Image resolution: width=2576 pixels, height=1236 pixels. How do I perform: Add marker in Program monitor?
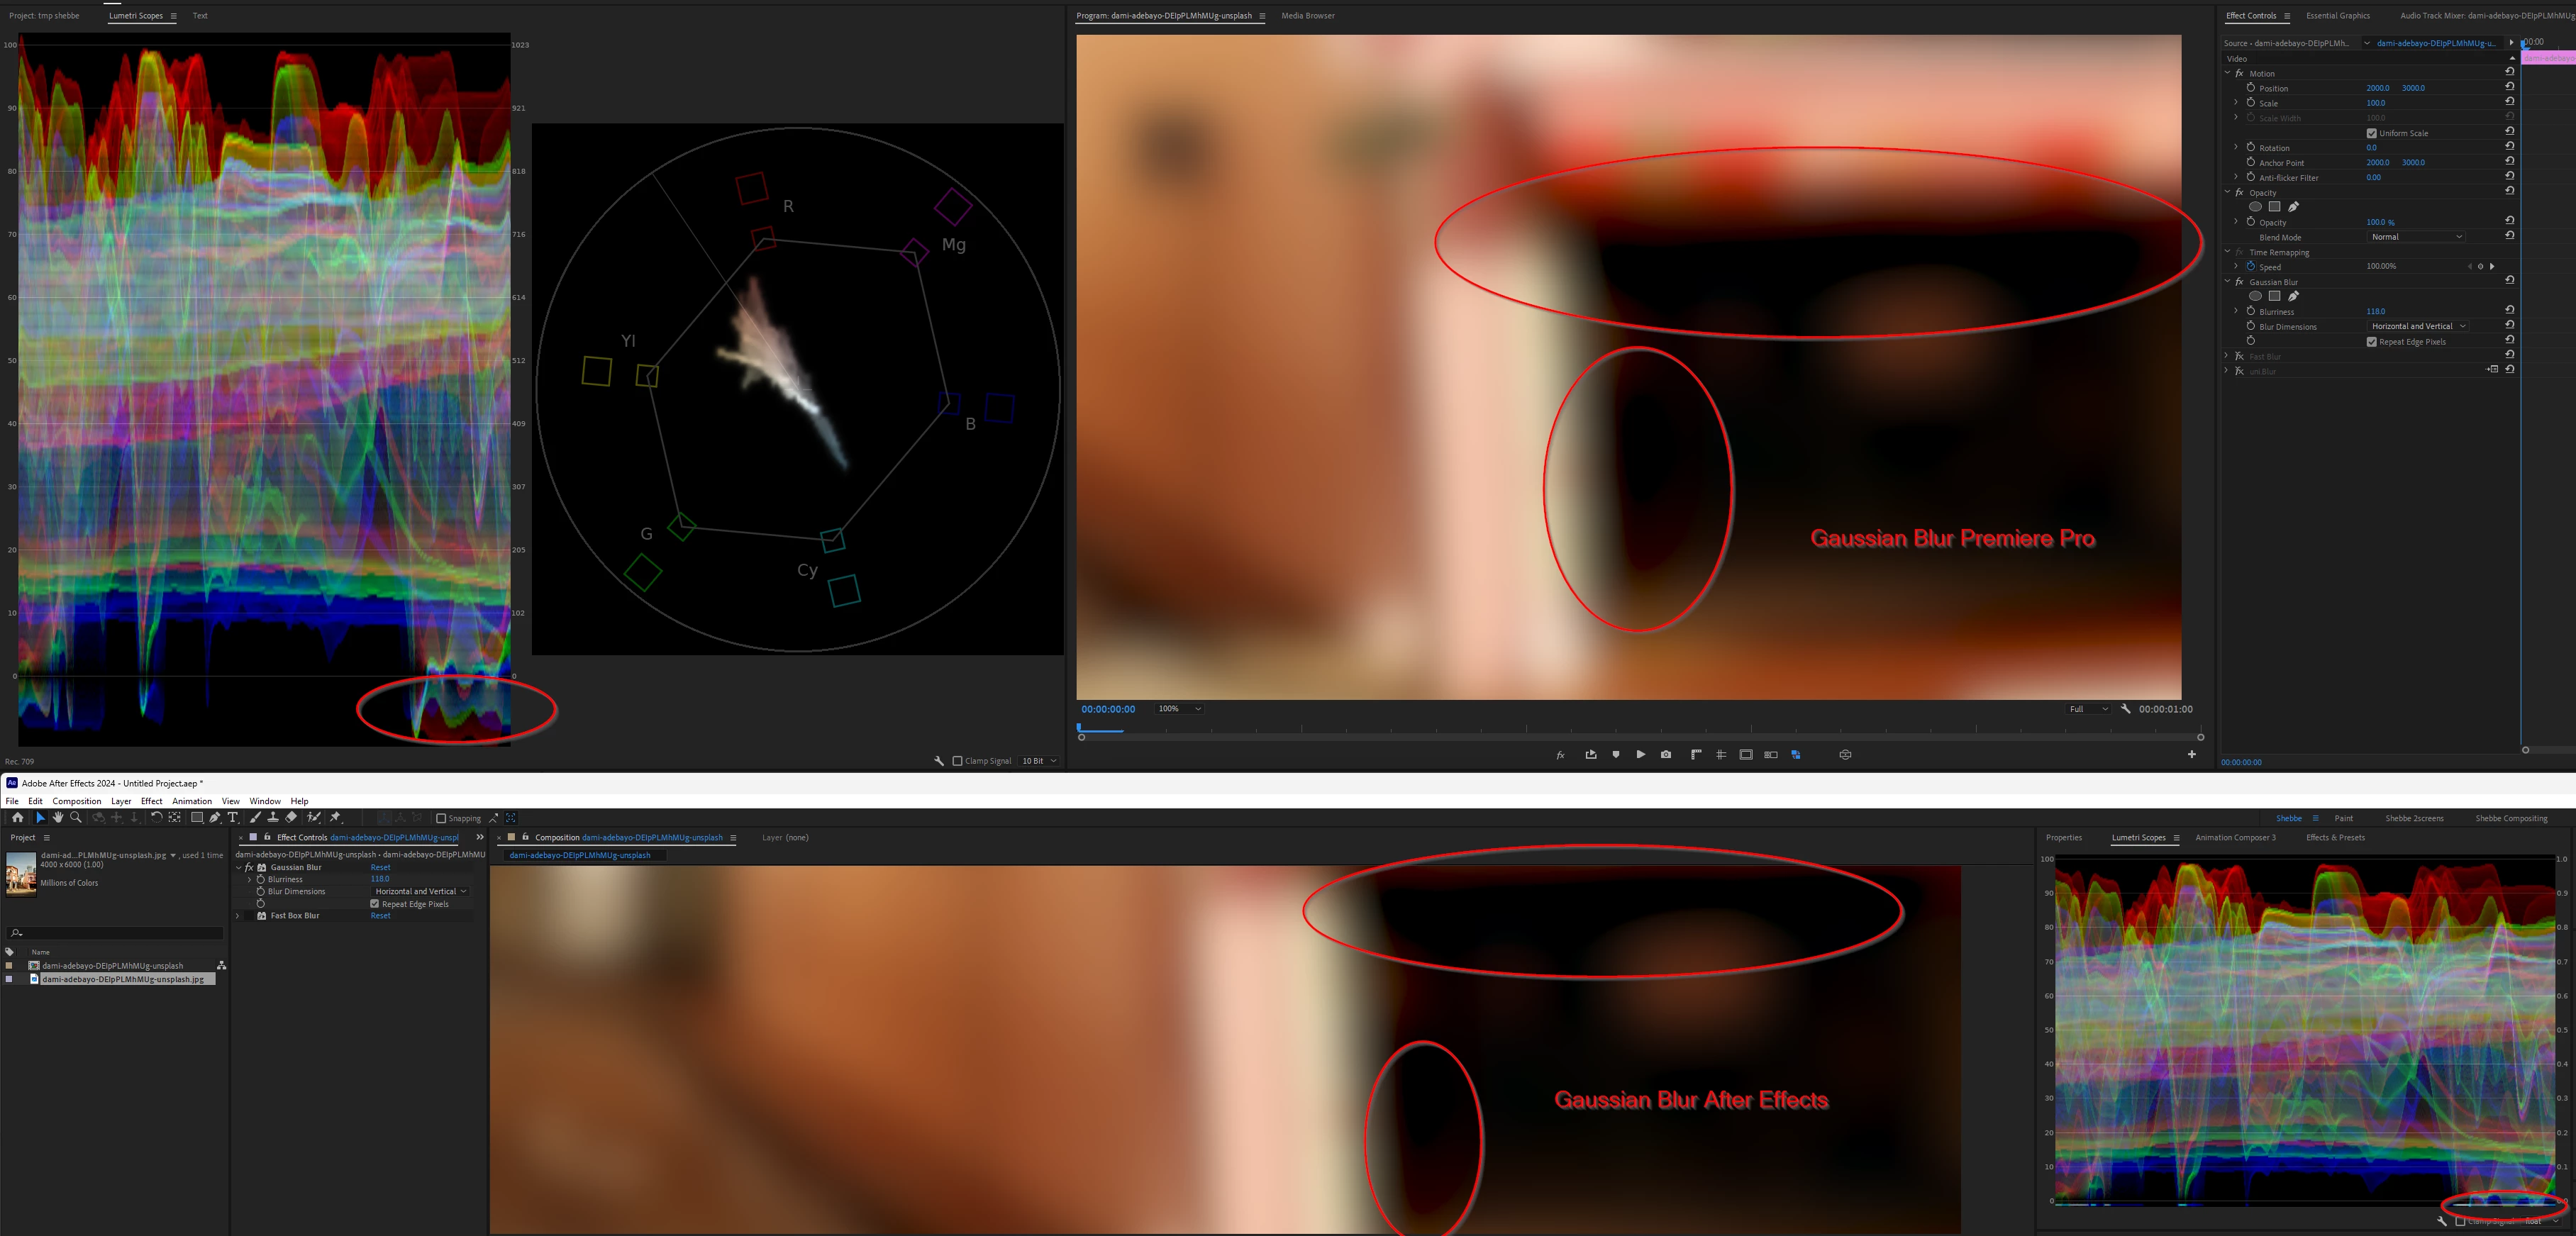pos(1616,755)
